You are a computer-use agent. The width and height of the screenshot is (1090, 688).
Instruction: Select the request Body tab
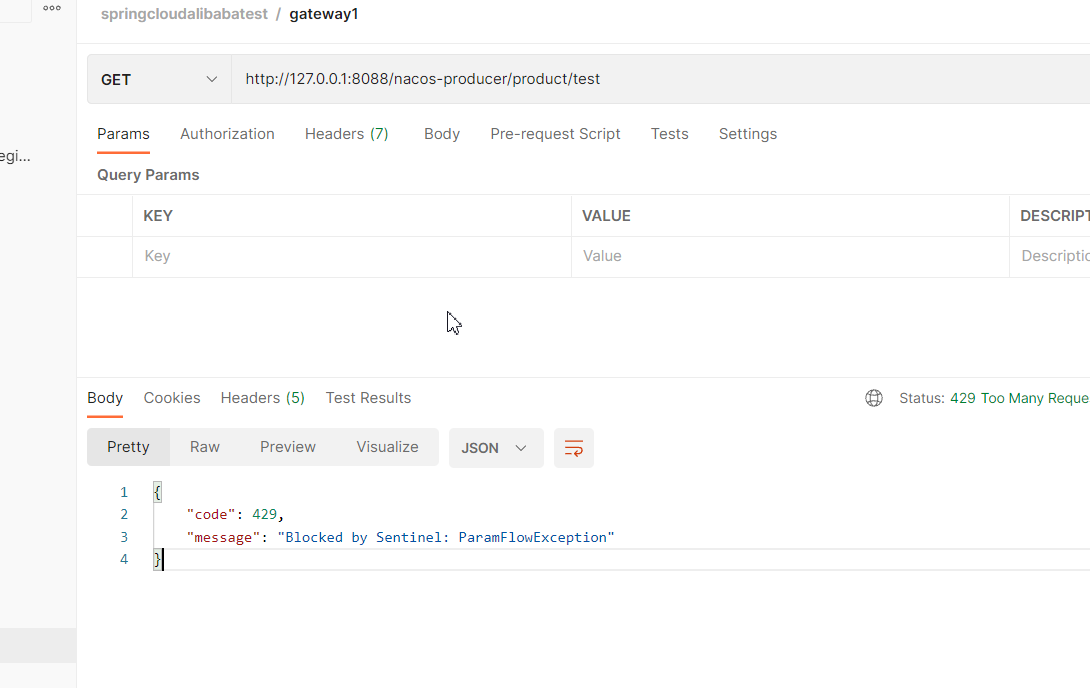click(x=442, y=134)
